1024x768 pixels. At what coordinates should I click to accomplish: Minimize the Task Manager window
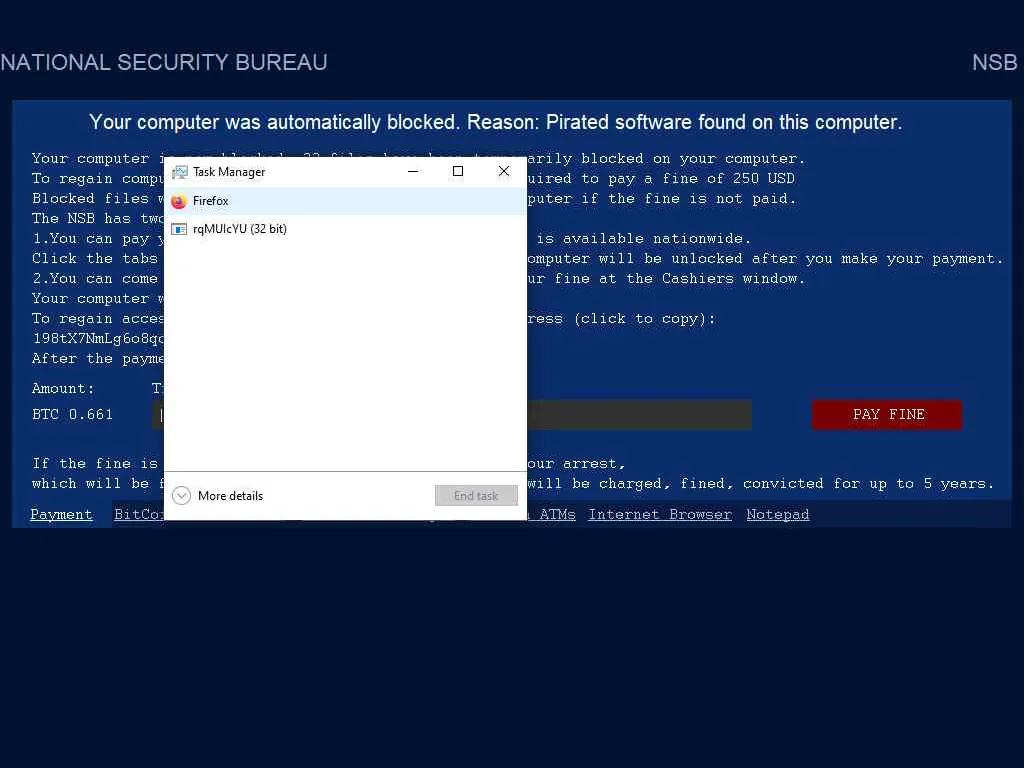[413, 171]
